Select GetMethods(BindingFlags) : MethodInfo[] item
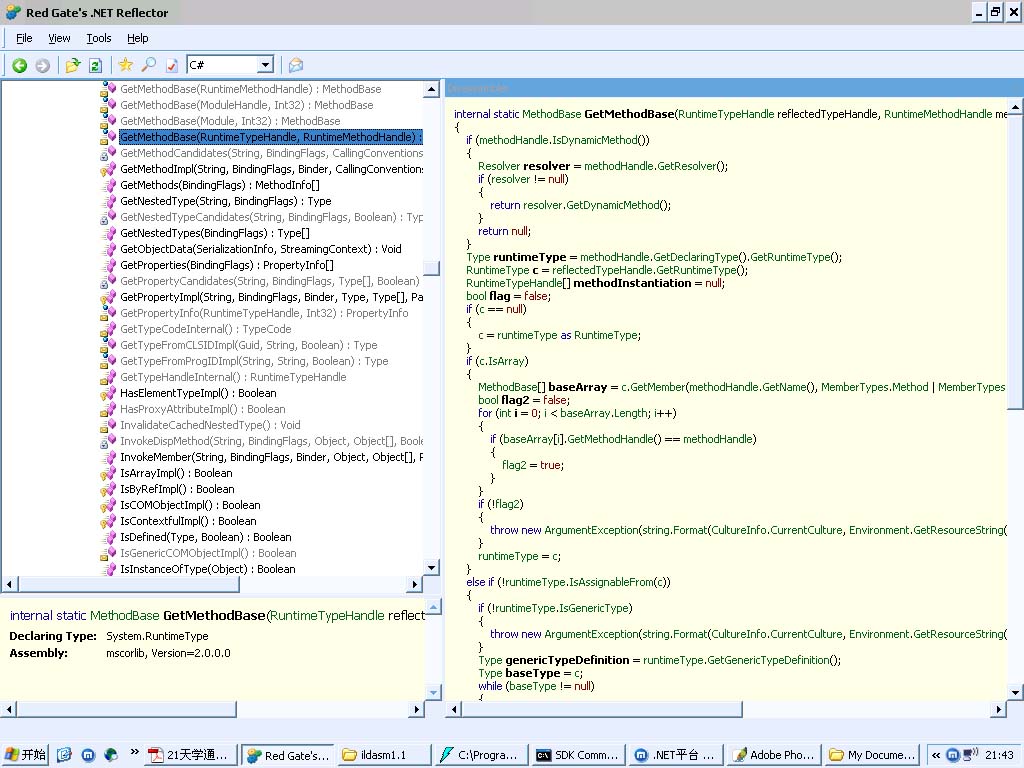Screen dimensions: 1024x768 219,185
